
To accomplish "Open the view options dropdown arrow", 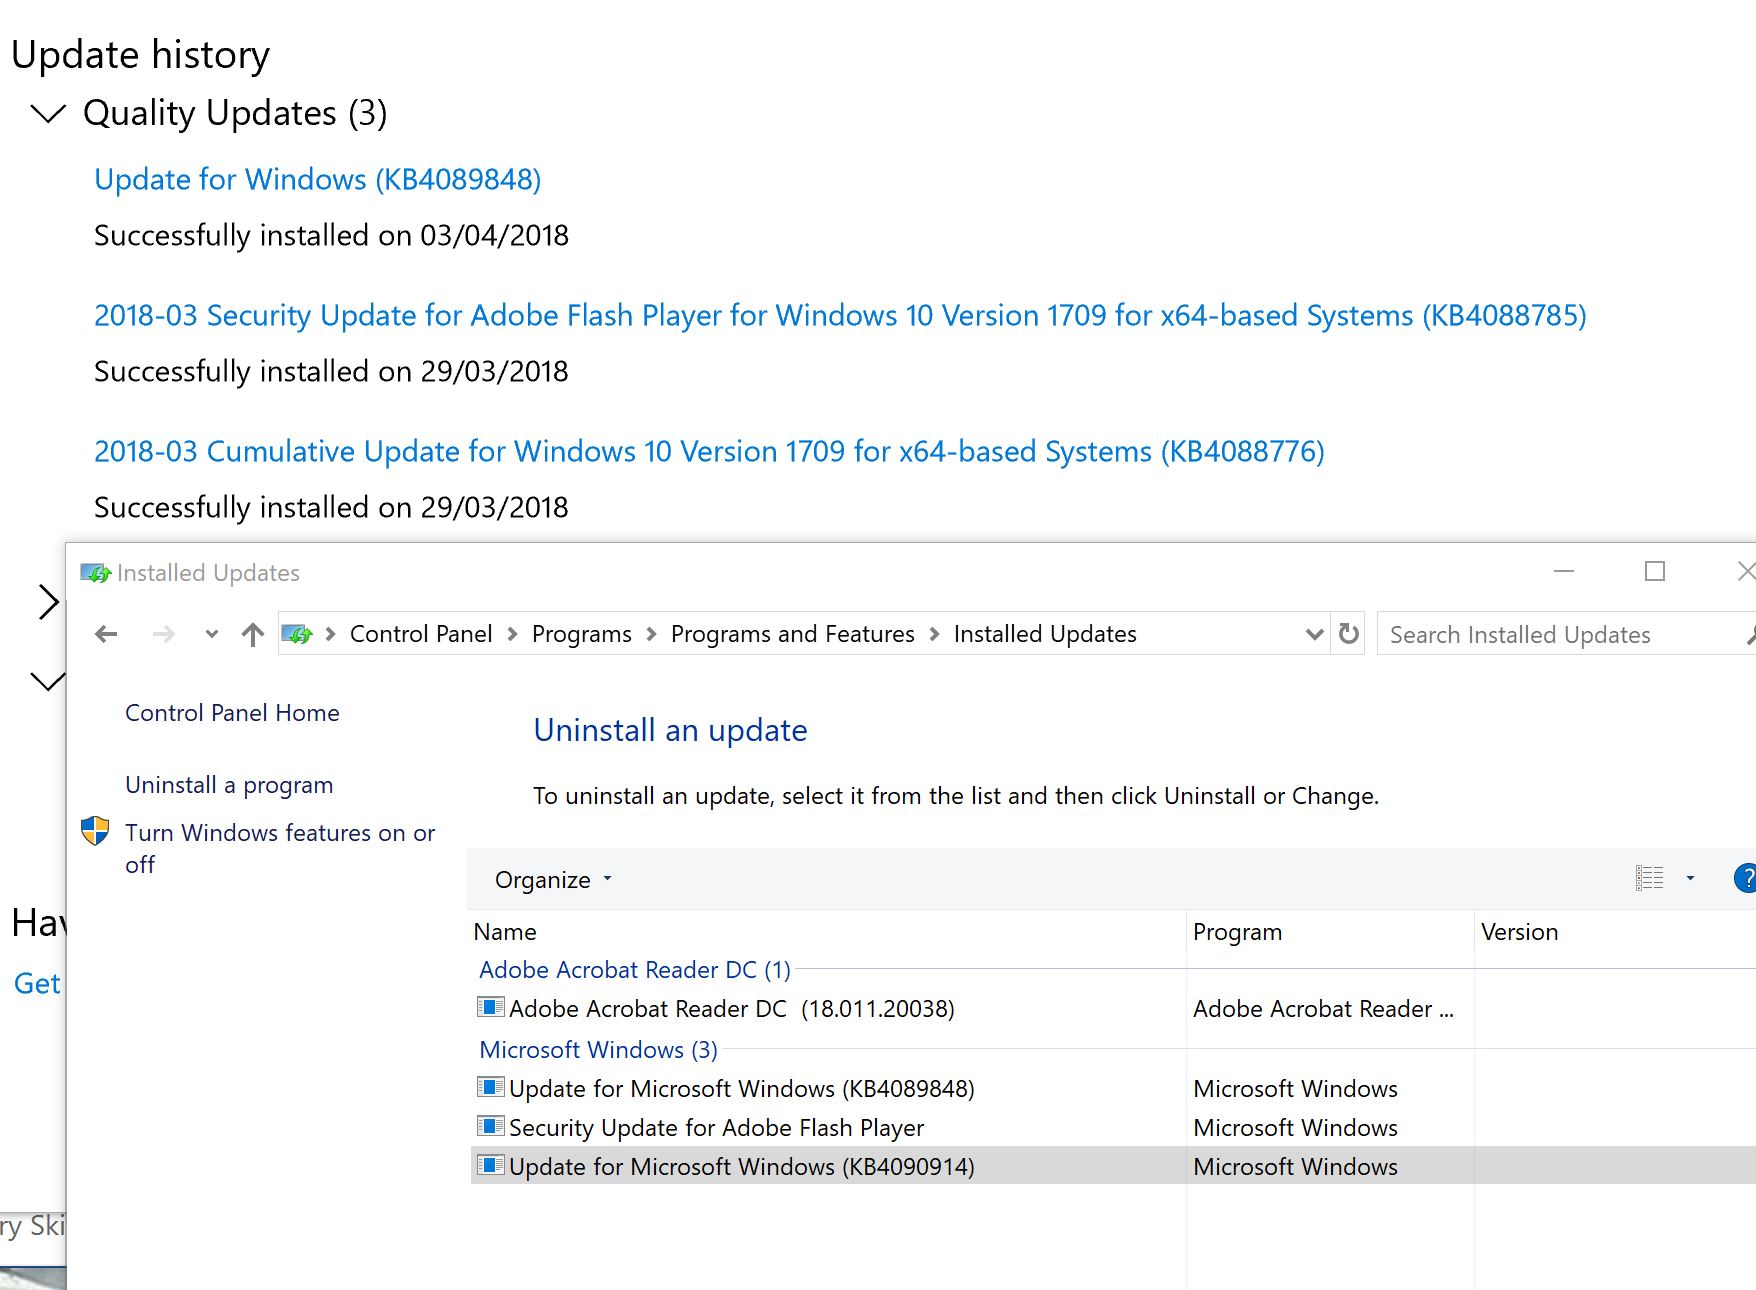I will point(1690,878).
